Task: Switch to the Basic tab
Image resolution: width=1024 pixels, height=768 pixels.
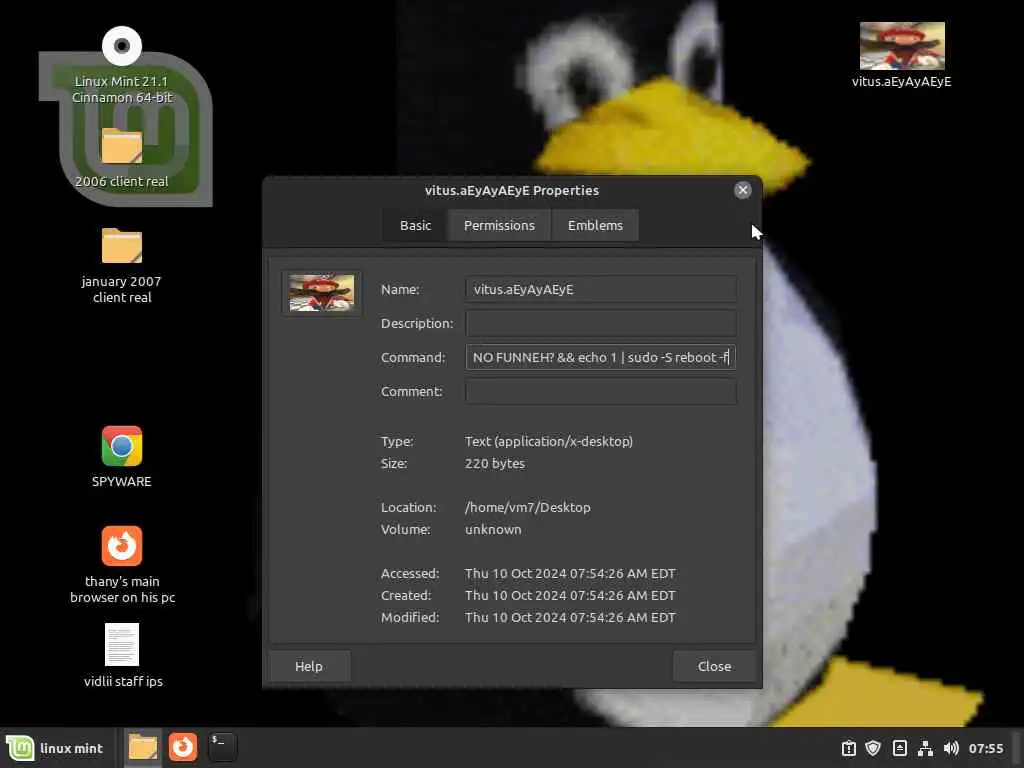Action: pos(415,225)
